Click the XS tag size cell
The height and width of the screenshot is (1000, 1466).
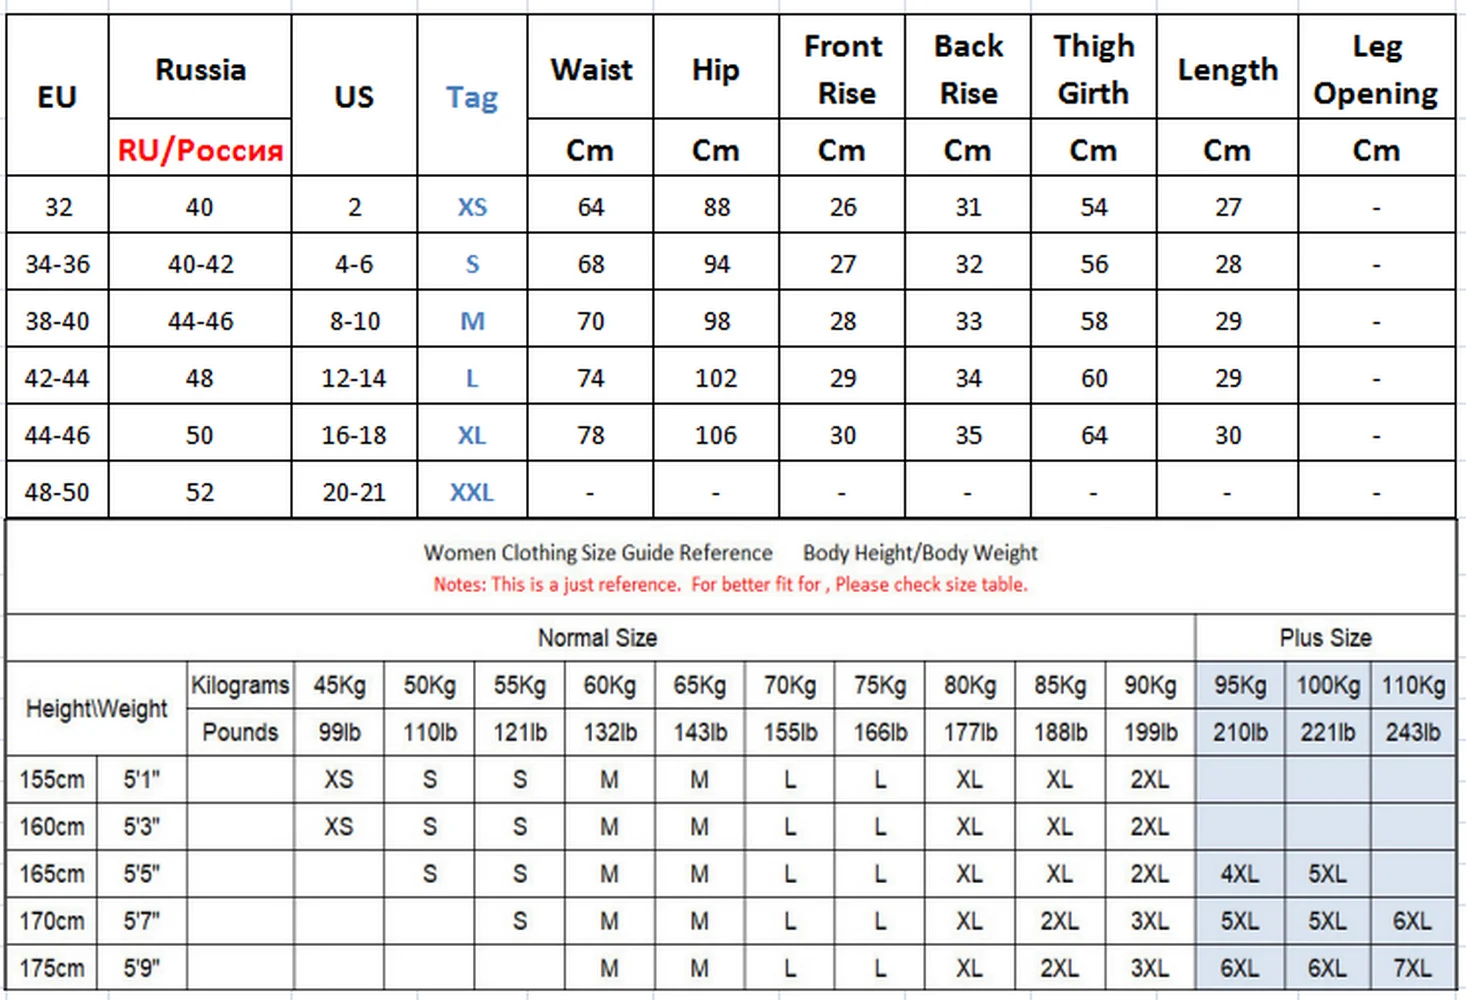pyautogui.click(x=471, y=207)
